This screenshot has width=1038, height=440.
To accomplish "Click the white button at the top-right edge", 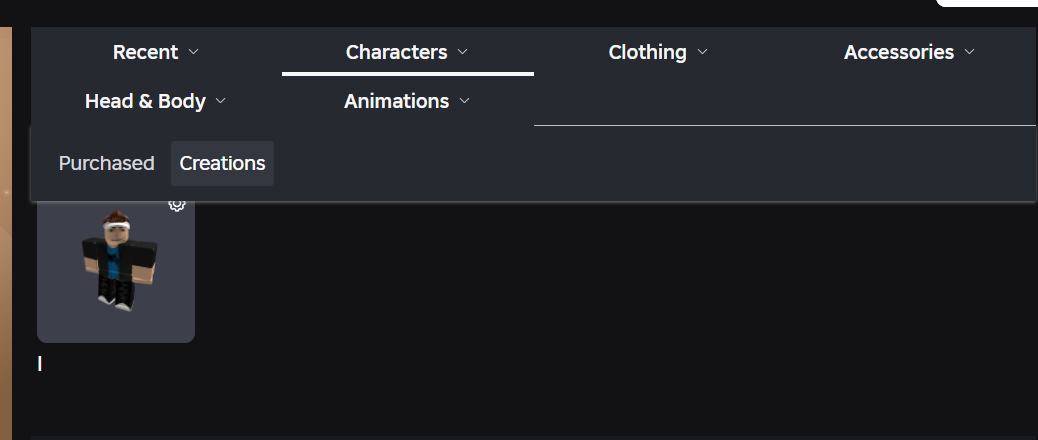I will [986, 3].
